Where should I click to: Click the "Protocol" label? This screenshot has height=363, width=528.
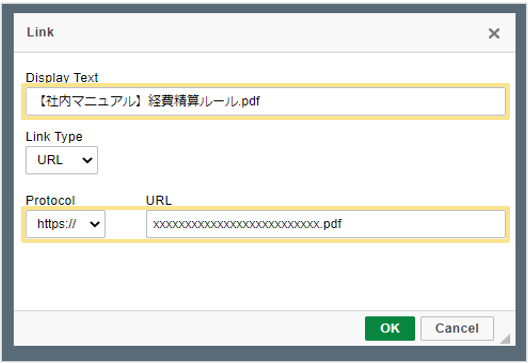[50, 200]
